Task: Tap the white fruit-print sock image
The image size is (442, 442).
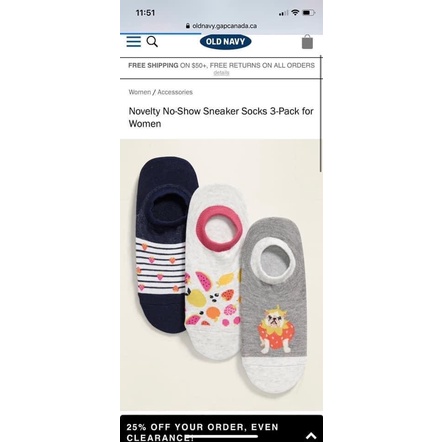Action: (x=215, y=272)
